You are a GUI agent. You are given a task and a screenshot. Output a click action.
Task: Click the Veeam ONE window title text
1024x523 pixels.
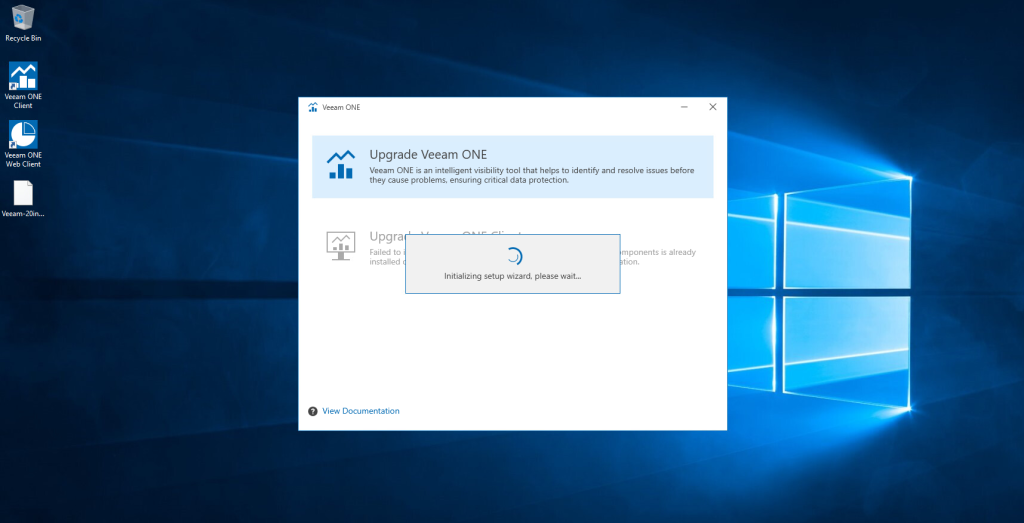341,108
